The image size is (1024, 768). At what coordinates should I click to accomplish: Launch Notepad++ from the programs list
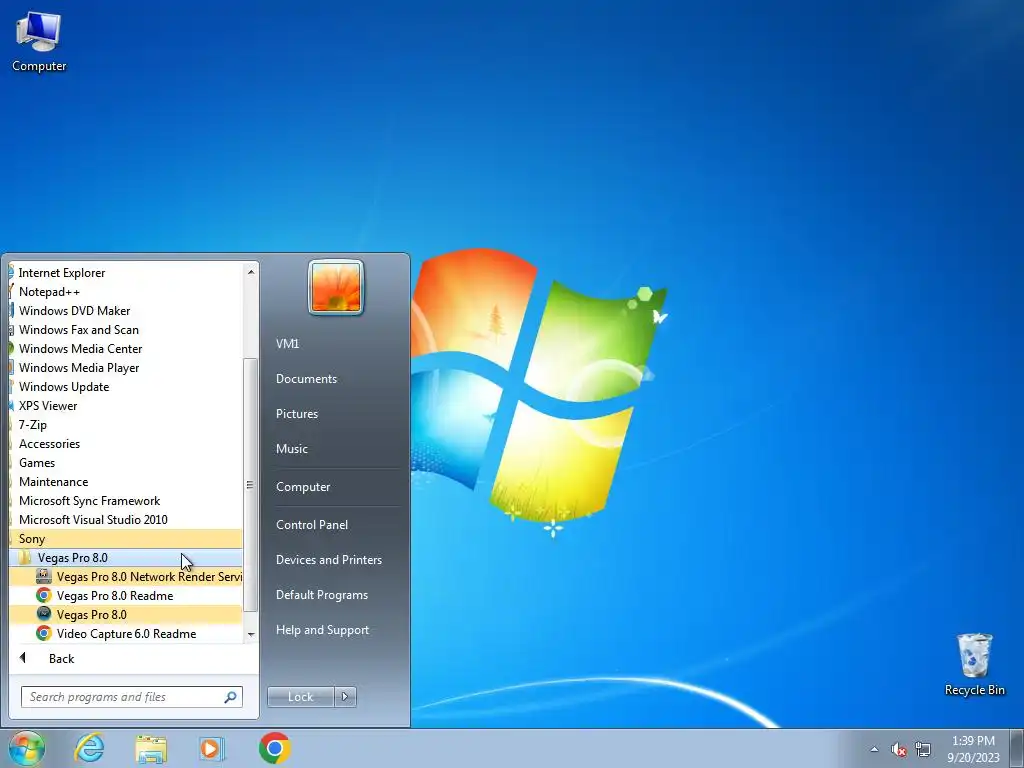pyautogui.click(x=125, y=292)
